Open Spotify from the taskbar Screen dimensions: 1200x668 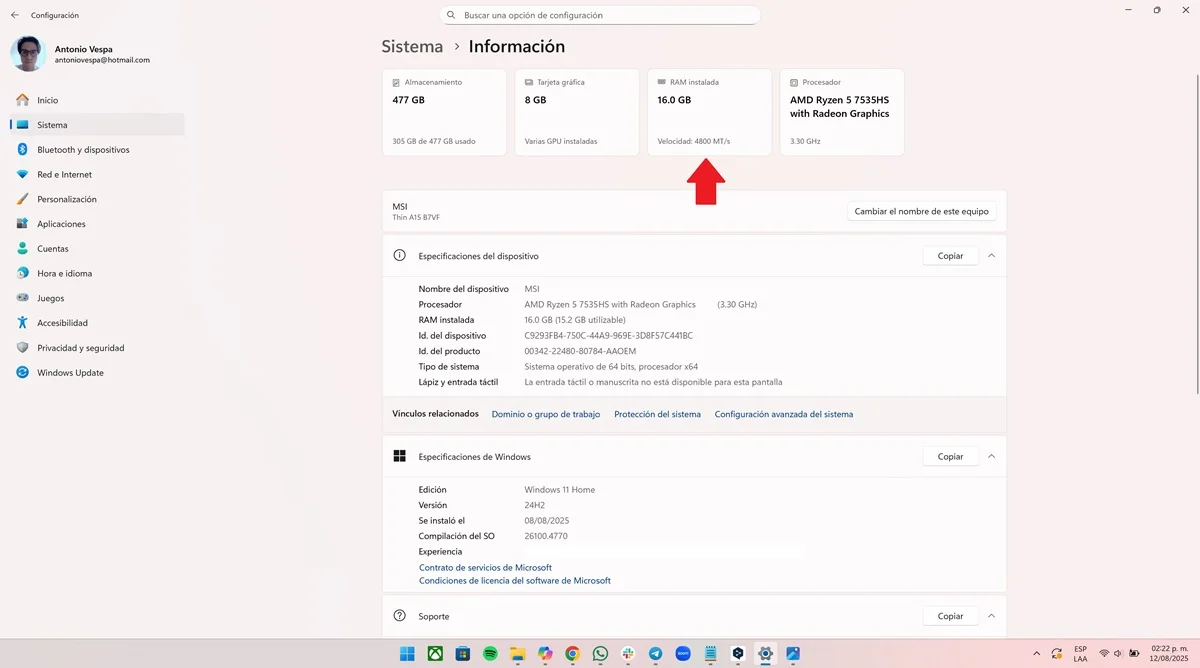tap(490, 654)
